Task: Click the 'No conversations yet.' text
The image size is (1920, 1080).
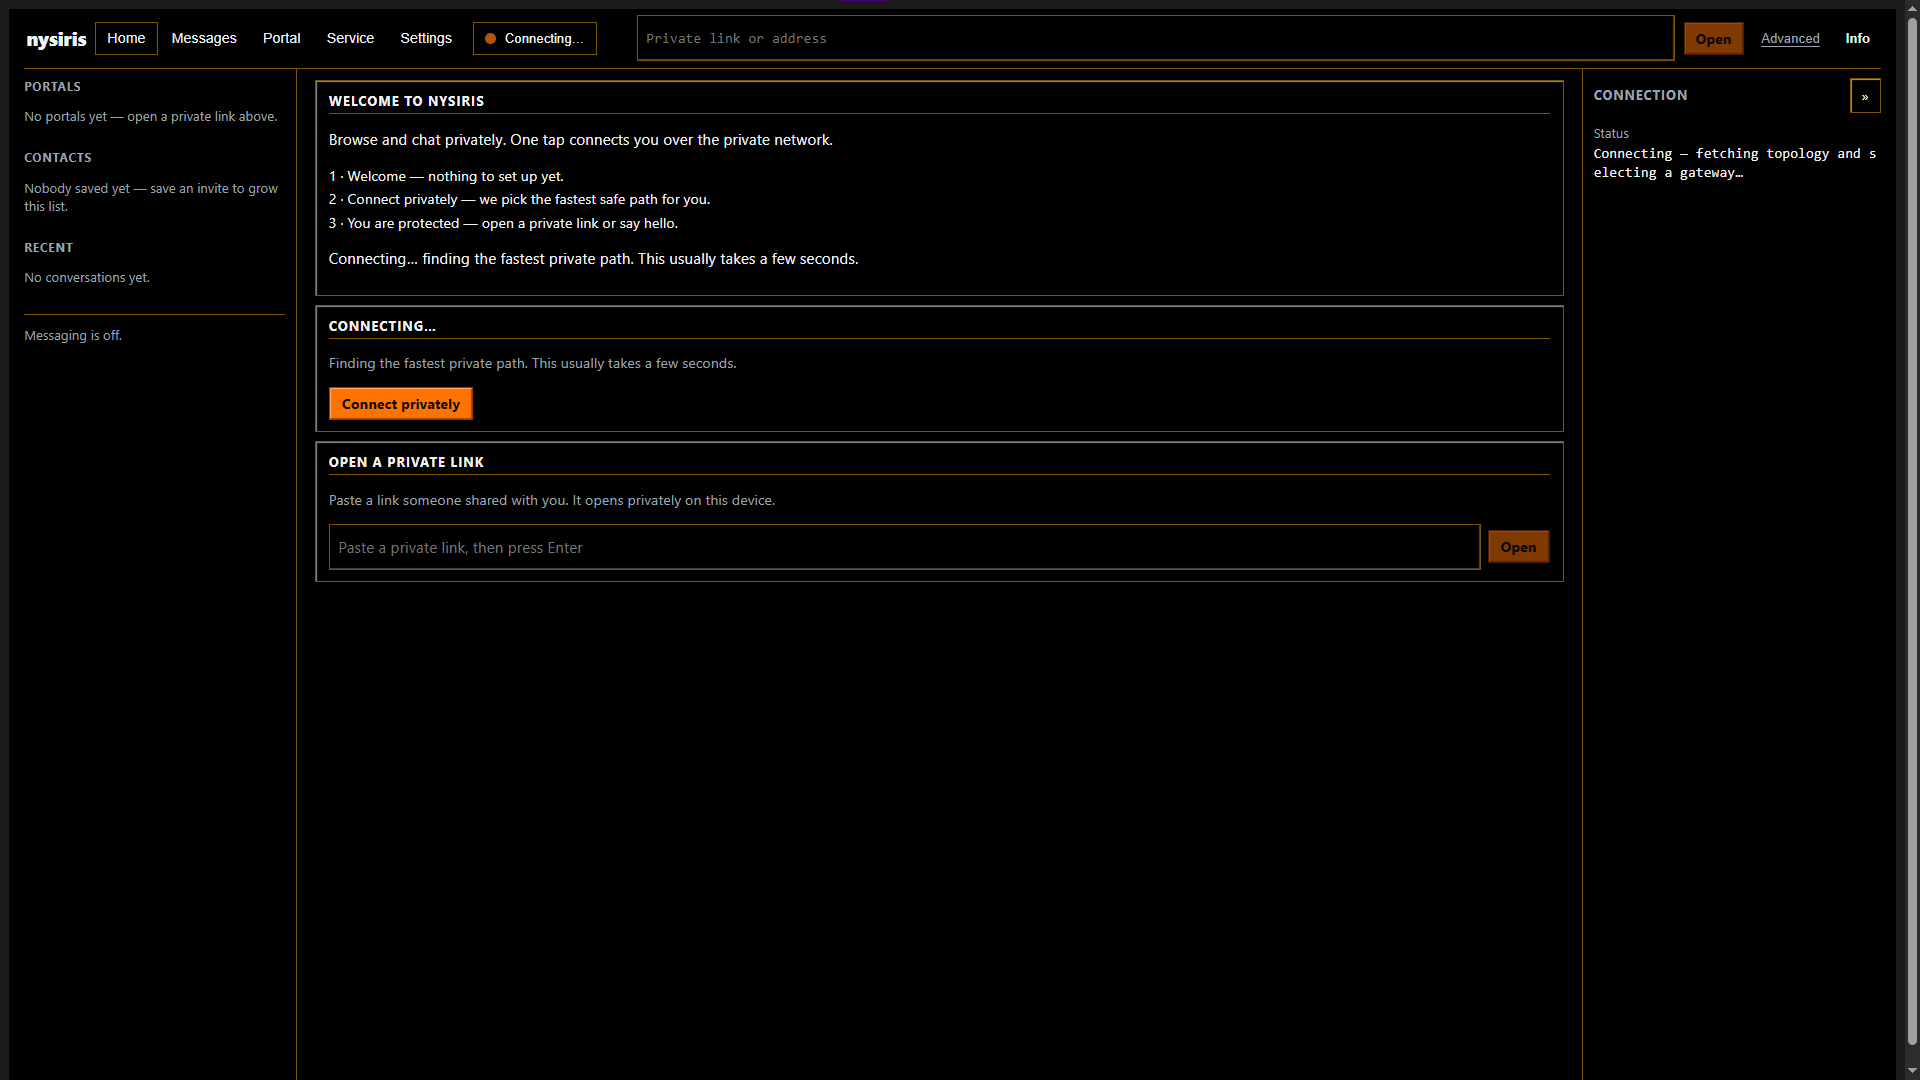Action: pyautogui.click(x=87, y=278)
